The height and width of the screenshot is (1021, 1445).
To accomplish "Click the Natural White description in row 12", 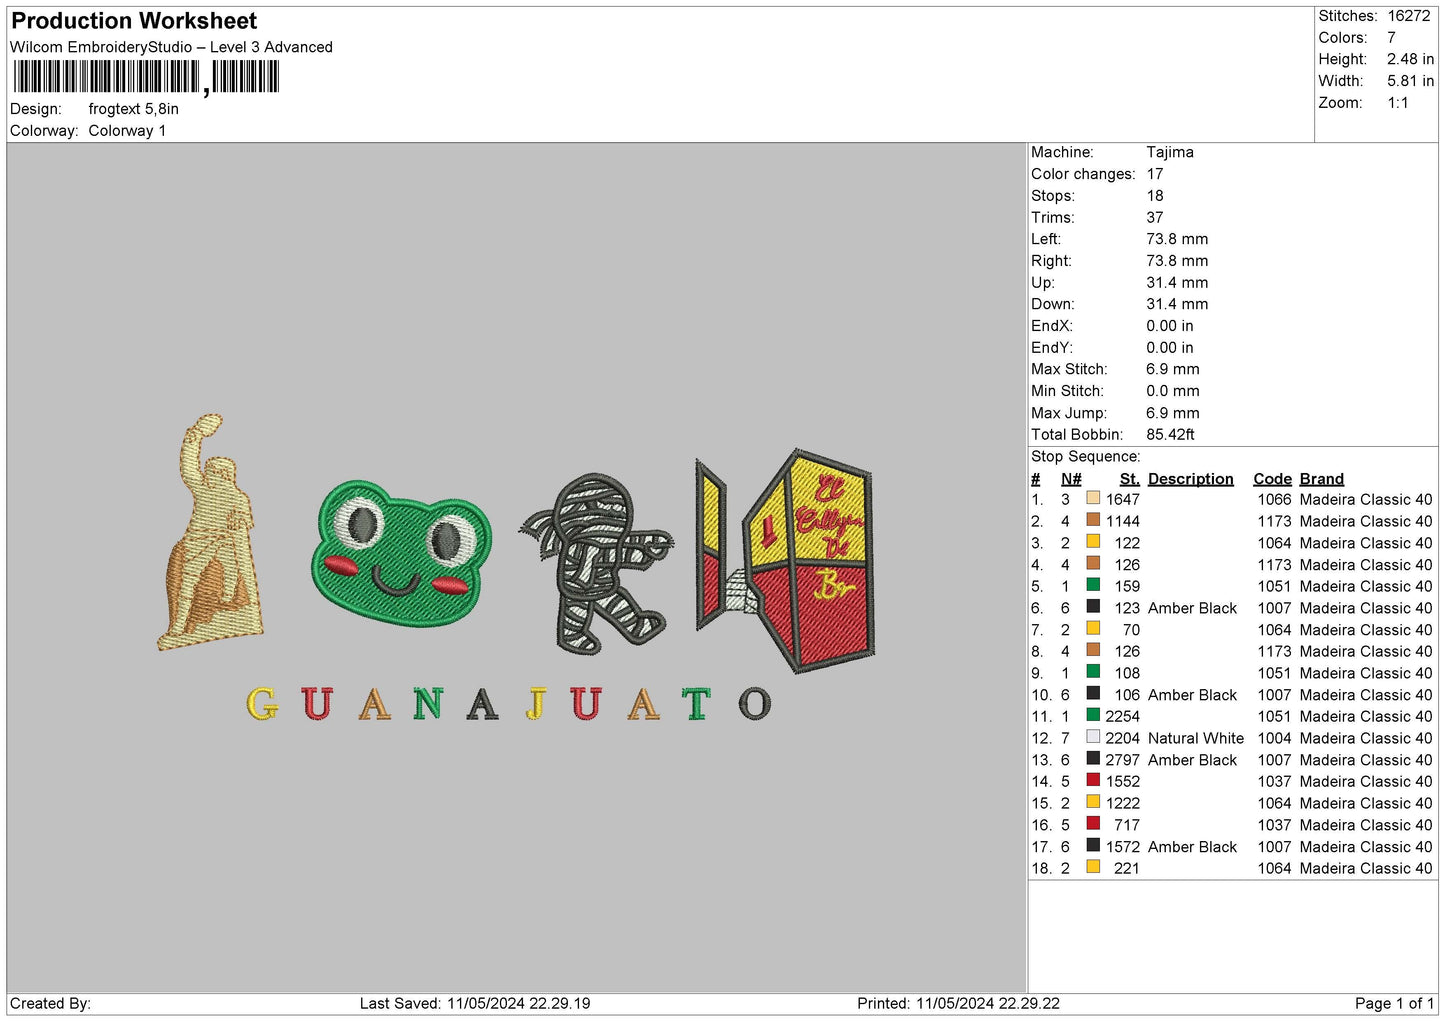I will (x=1196, y=738).
